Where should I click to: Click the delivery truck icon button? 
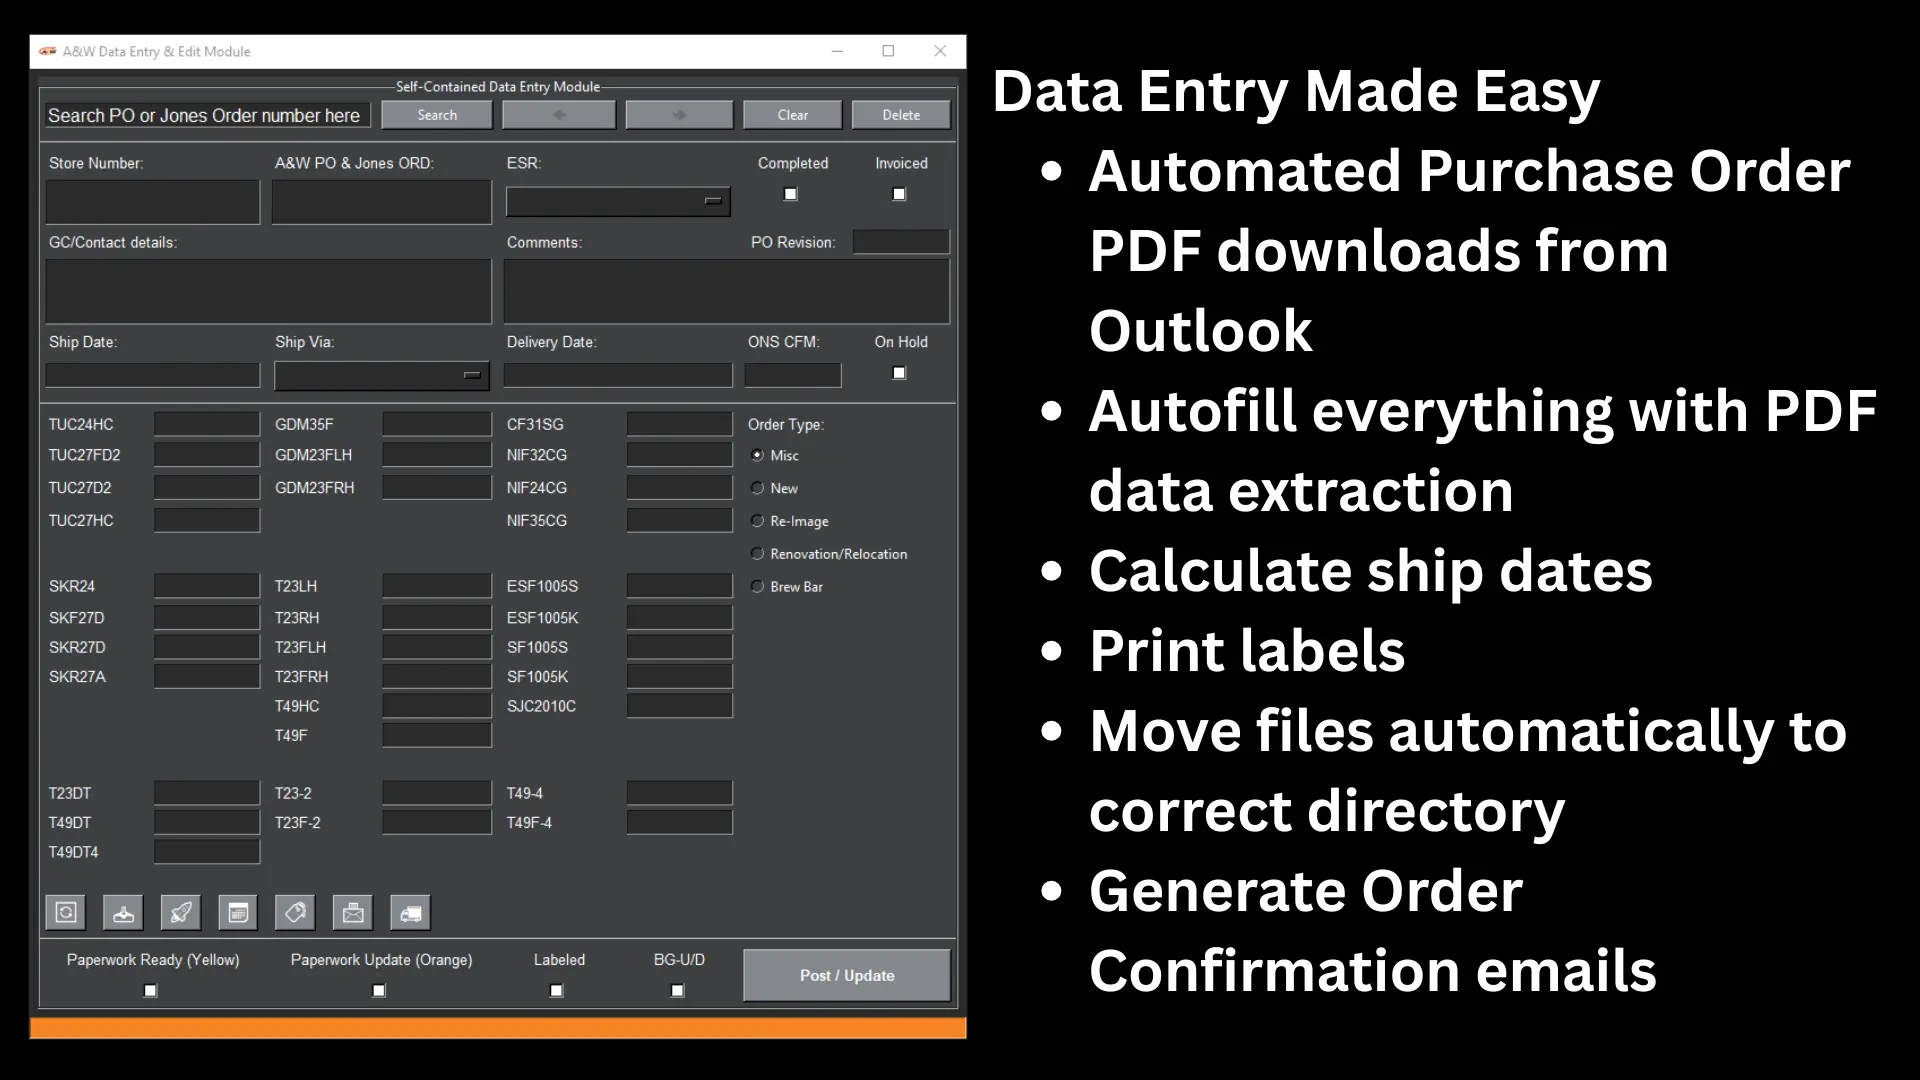(x=410, y=912)
